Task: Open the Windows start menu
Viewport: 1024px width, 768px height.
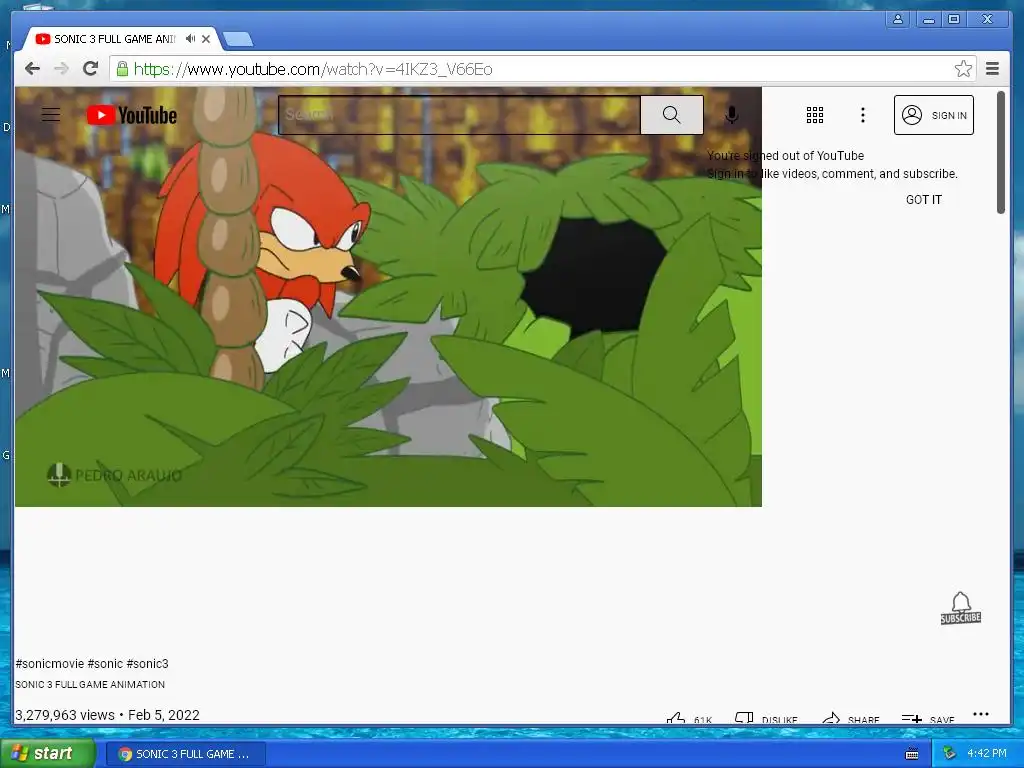Action: click(x=48, y=753)
